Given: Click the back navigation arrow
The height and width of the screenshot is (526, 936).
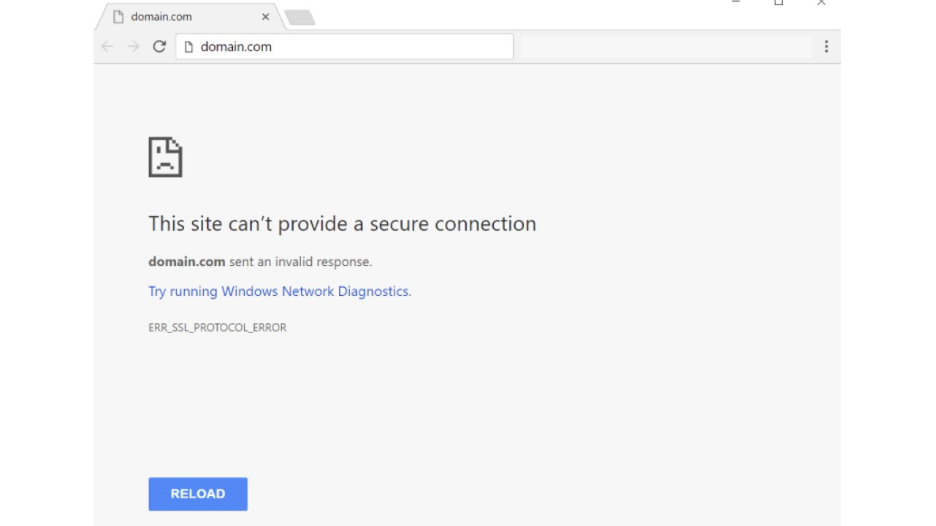Looking at the screenshot, I should point(108,46).
